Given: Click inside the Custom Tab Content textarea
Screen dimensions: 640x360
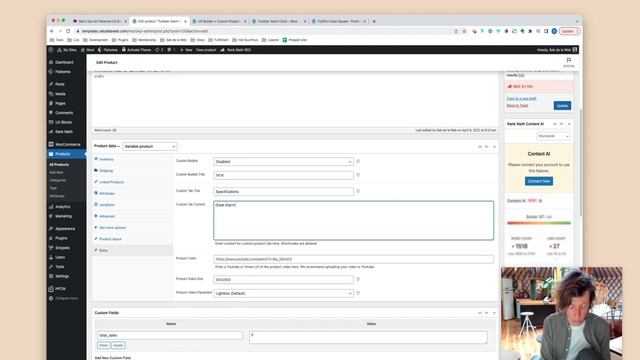Looking at the screenshot, I should click(x=353, y=220).
